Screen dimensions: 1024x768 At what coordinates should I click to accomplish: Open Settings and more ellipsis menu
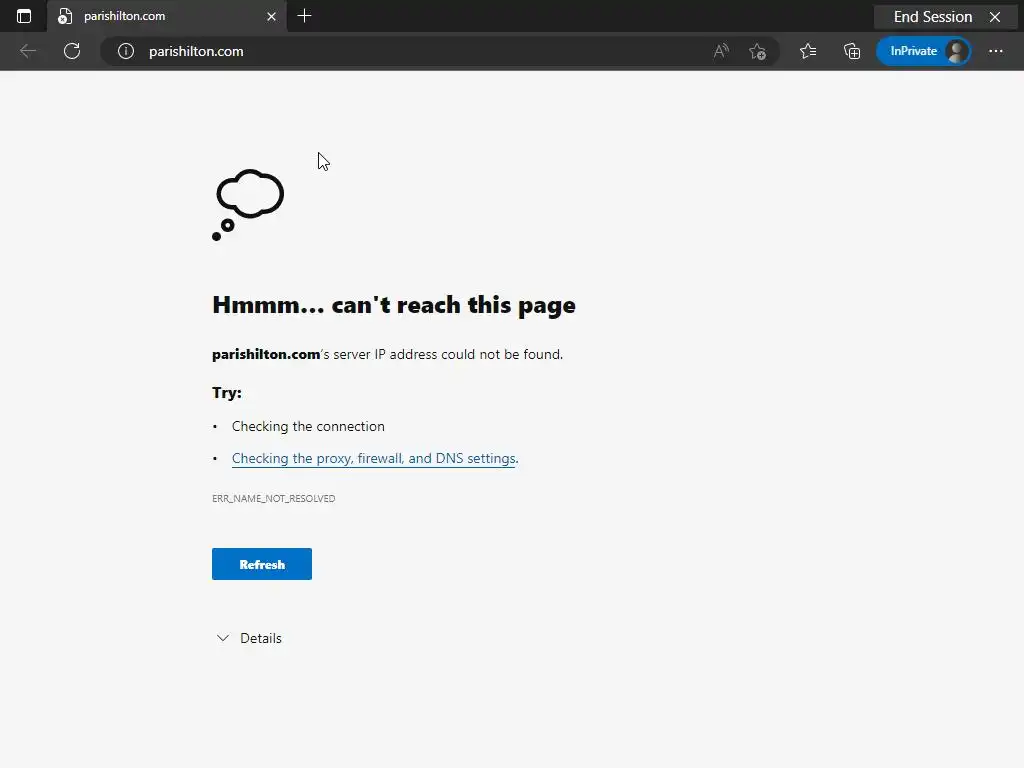995,51
